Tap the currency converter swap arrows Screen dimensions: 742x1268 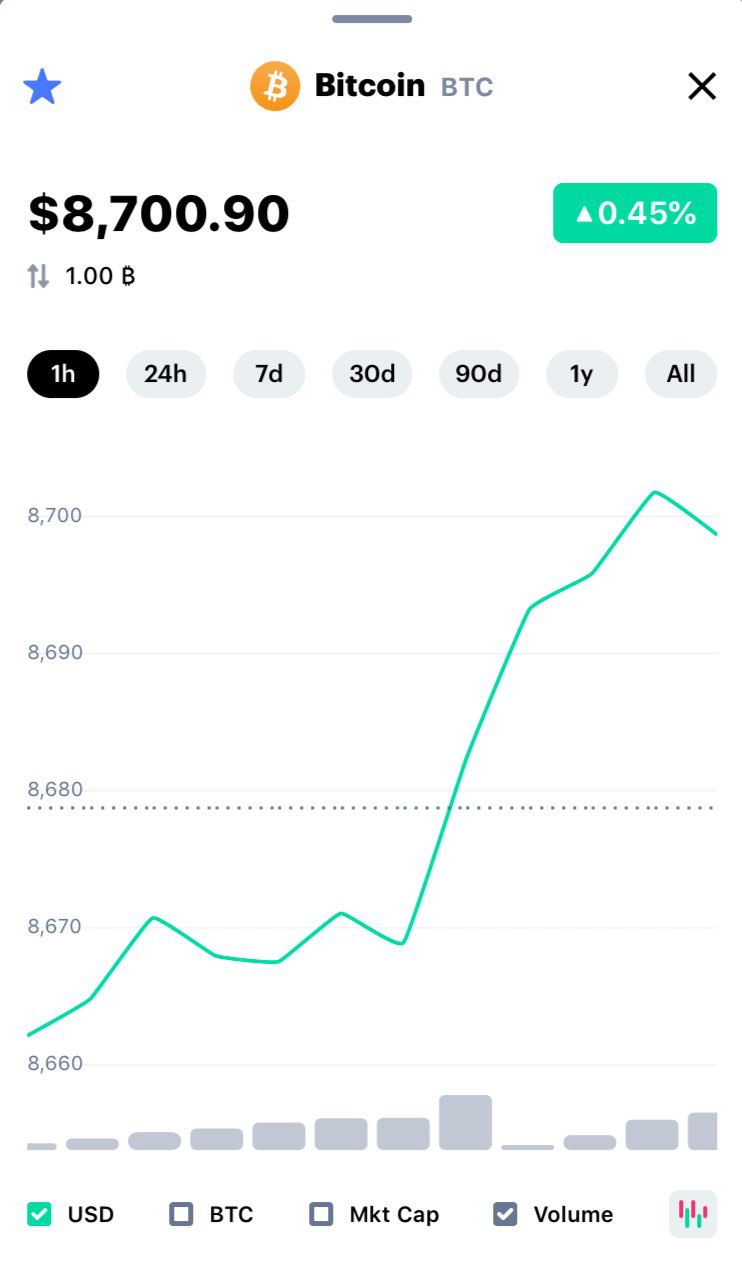38,276
